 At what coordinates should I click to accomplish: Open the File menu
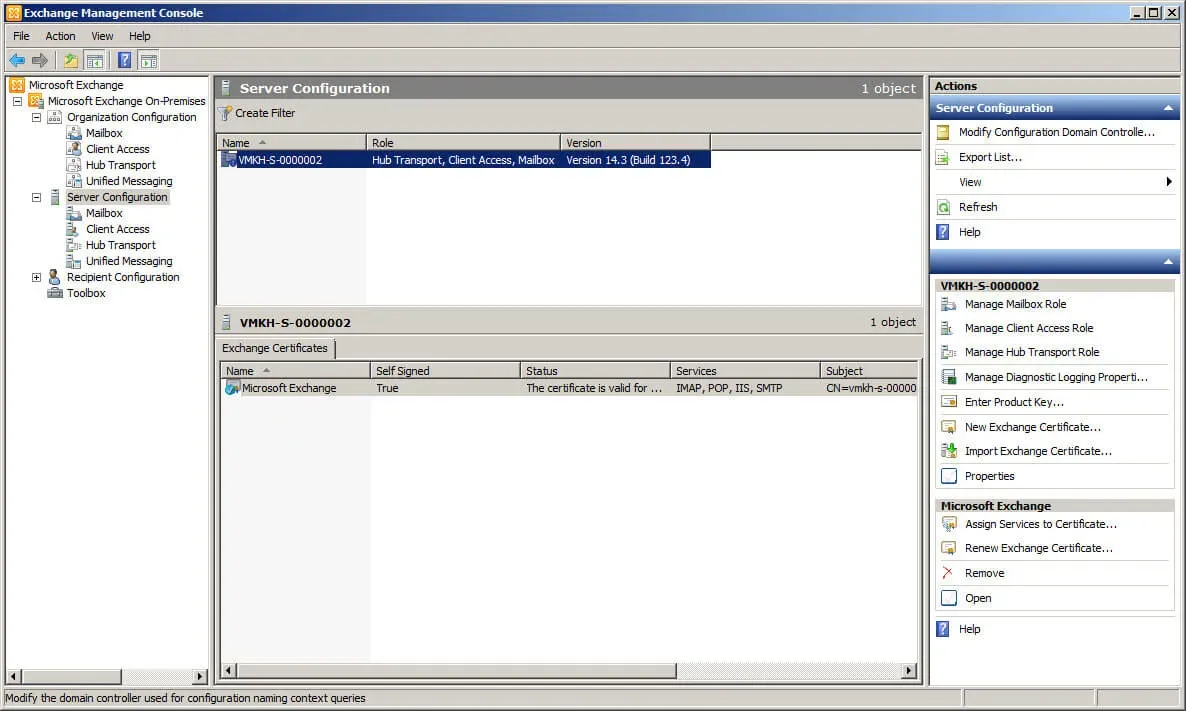[x=21, y=36]
